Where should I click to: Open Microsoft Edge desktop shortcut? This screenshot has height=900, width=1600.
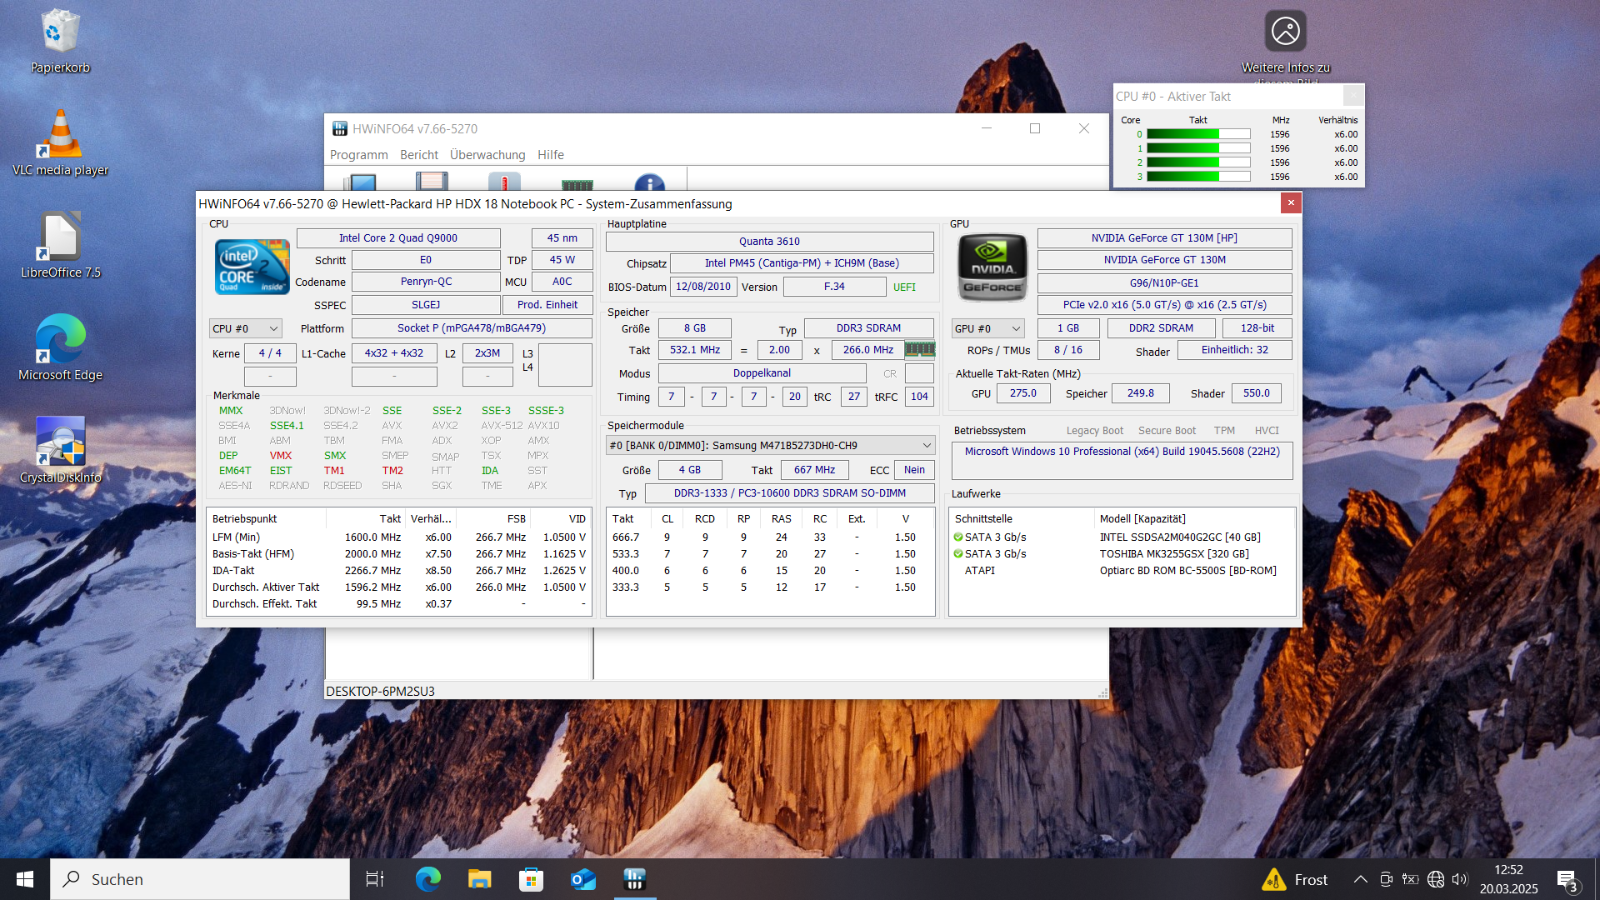coord(60,348)
